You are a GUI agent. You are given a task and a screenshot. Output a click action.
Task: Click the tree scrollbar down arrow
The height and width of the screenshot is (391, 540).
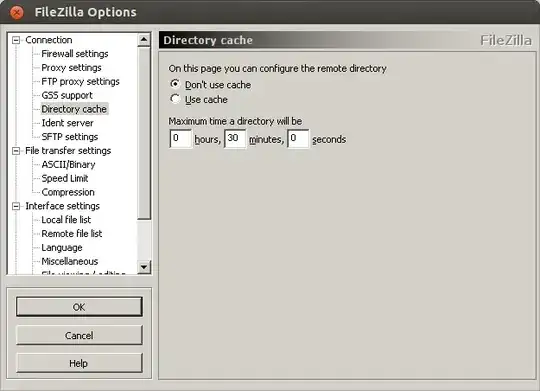[144, 267]
